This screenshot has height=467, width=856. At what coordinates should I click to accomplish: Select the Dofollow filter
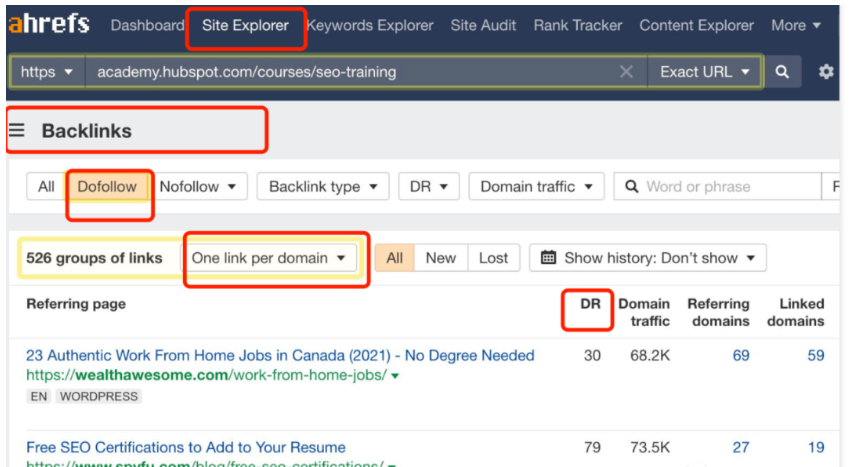(x=107, y=187)
